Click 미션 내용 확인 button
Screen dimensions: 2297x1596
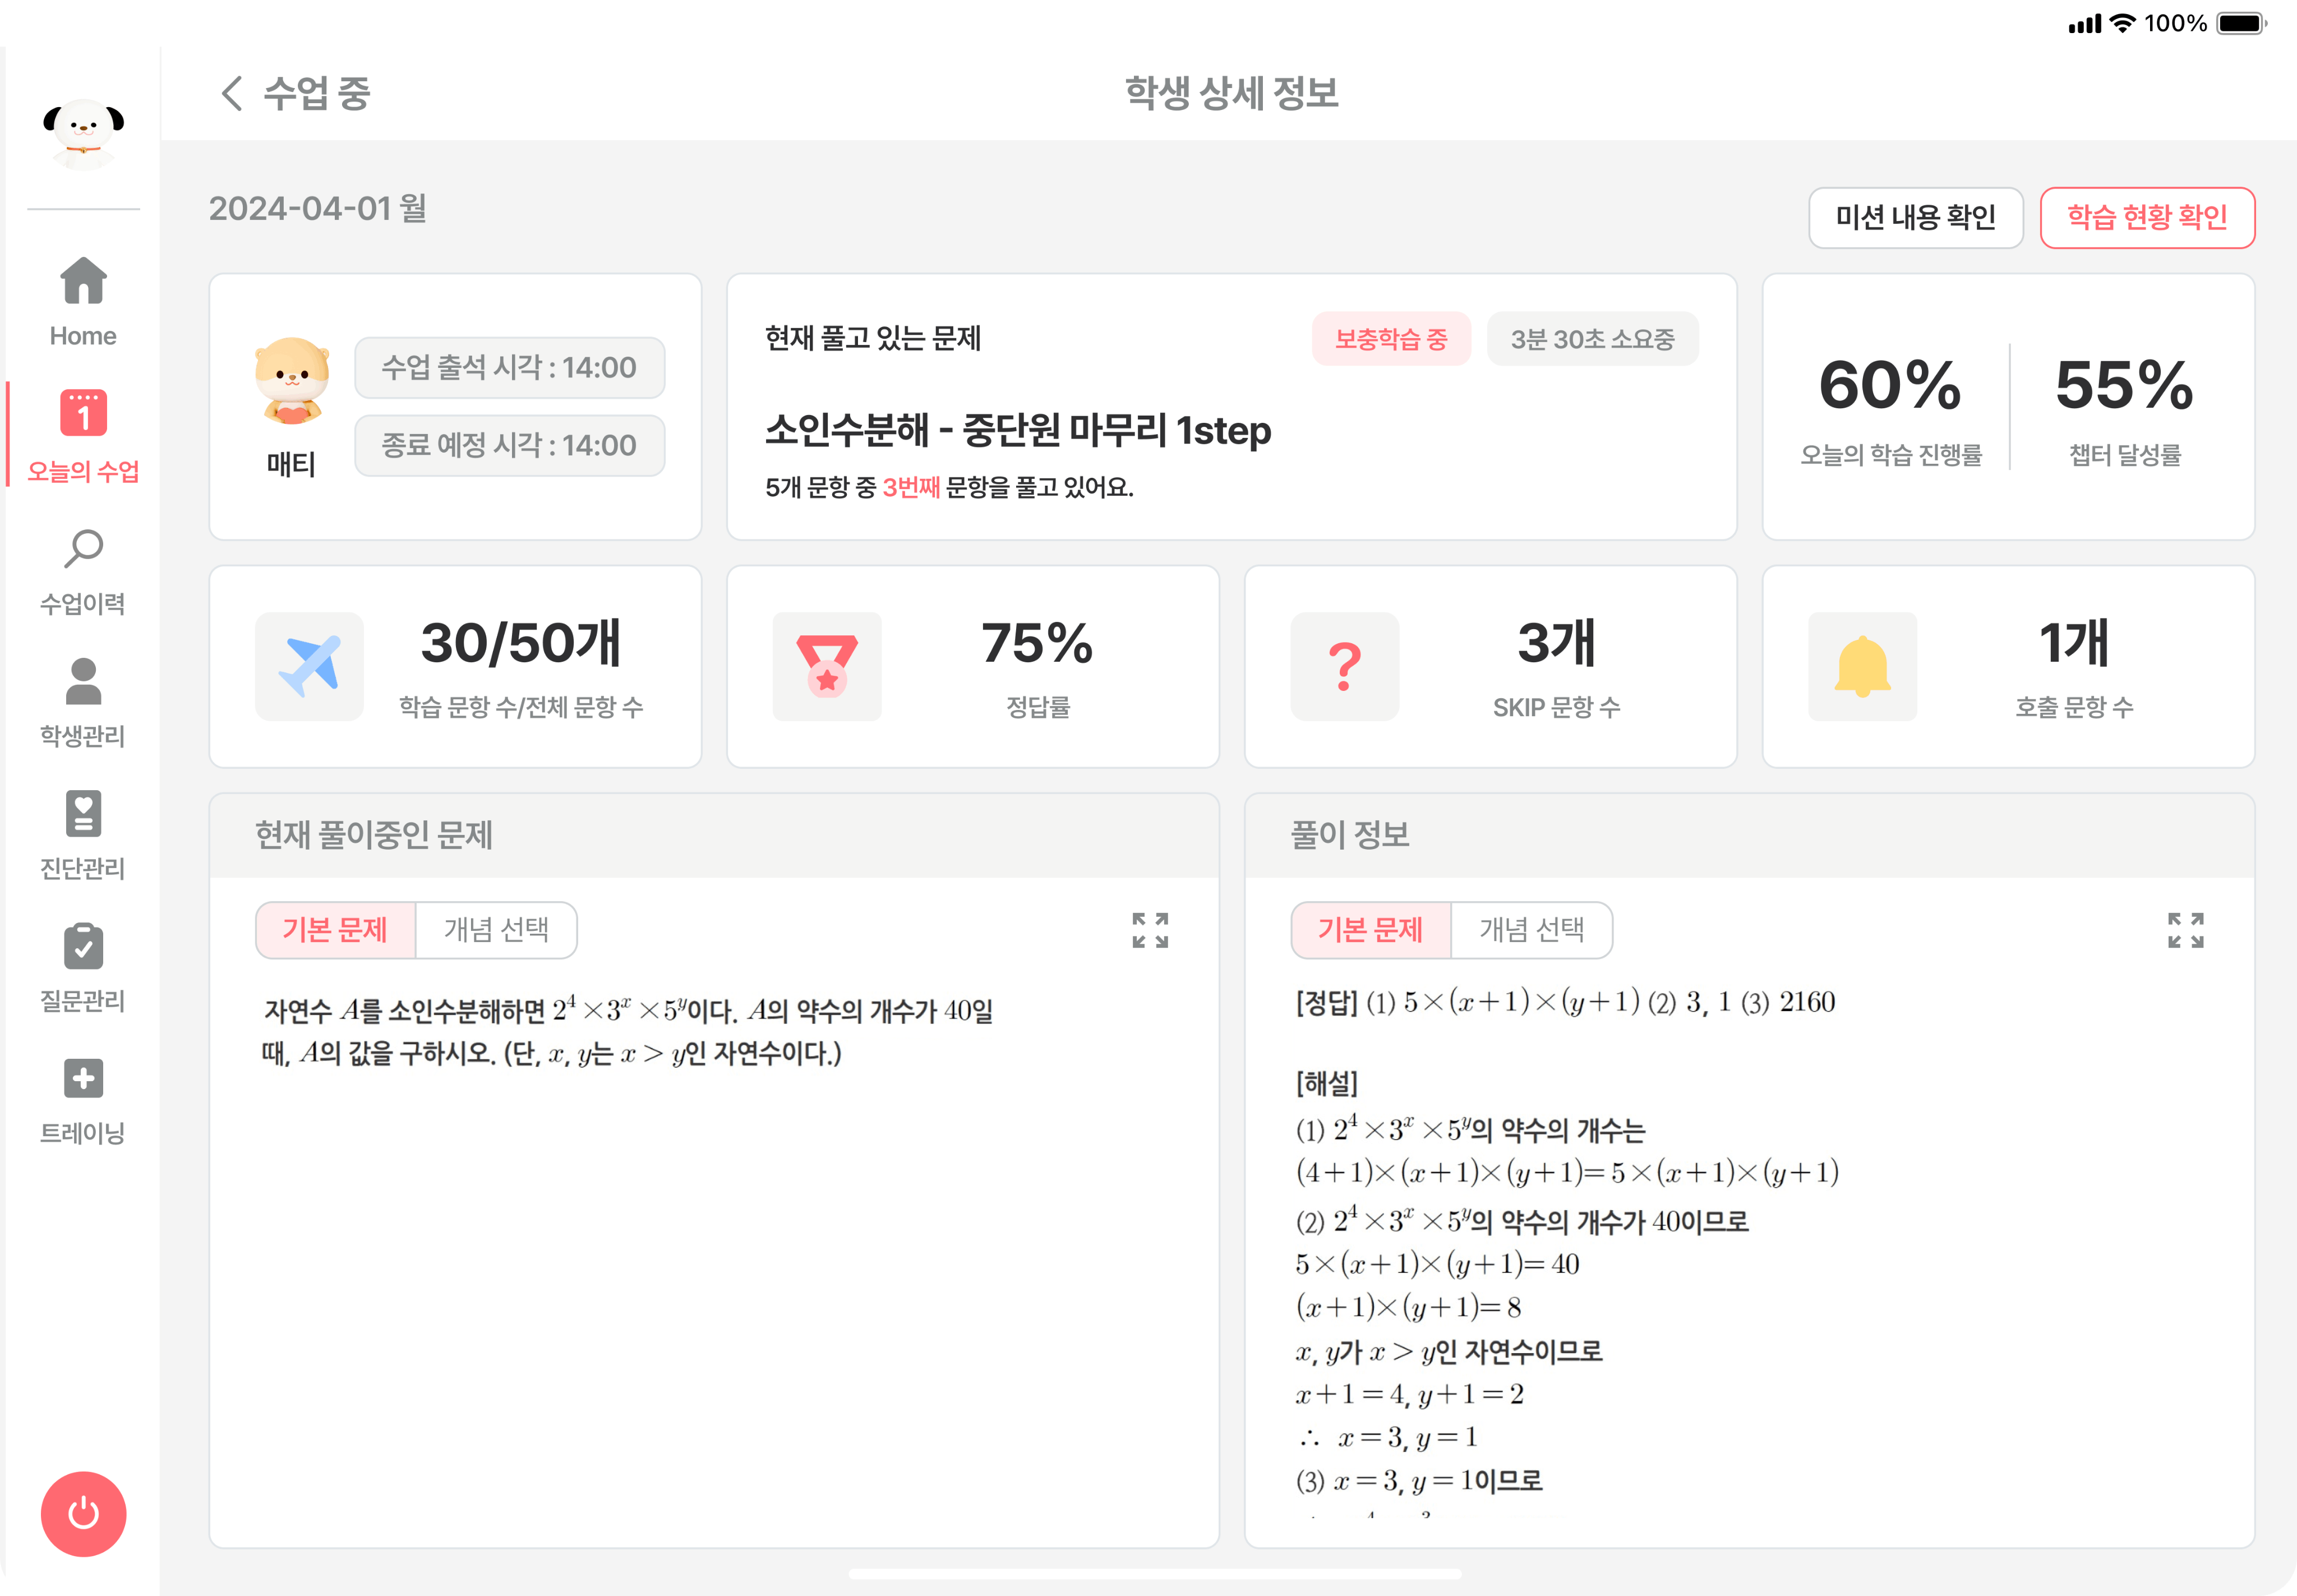(x=1915, y=217)
